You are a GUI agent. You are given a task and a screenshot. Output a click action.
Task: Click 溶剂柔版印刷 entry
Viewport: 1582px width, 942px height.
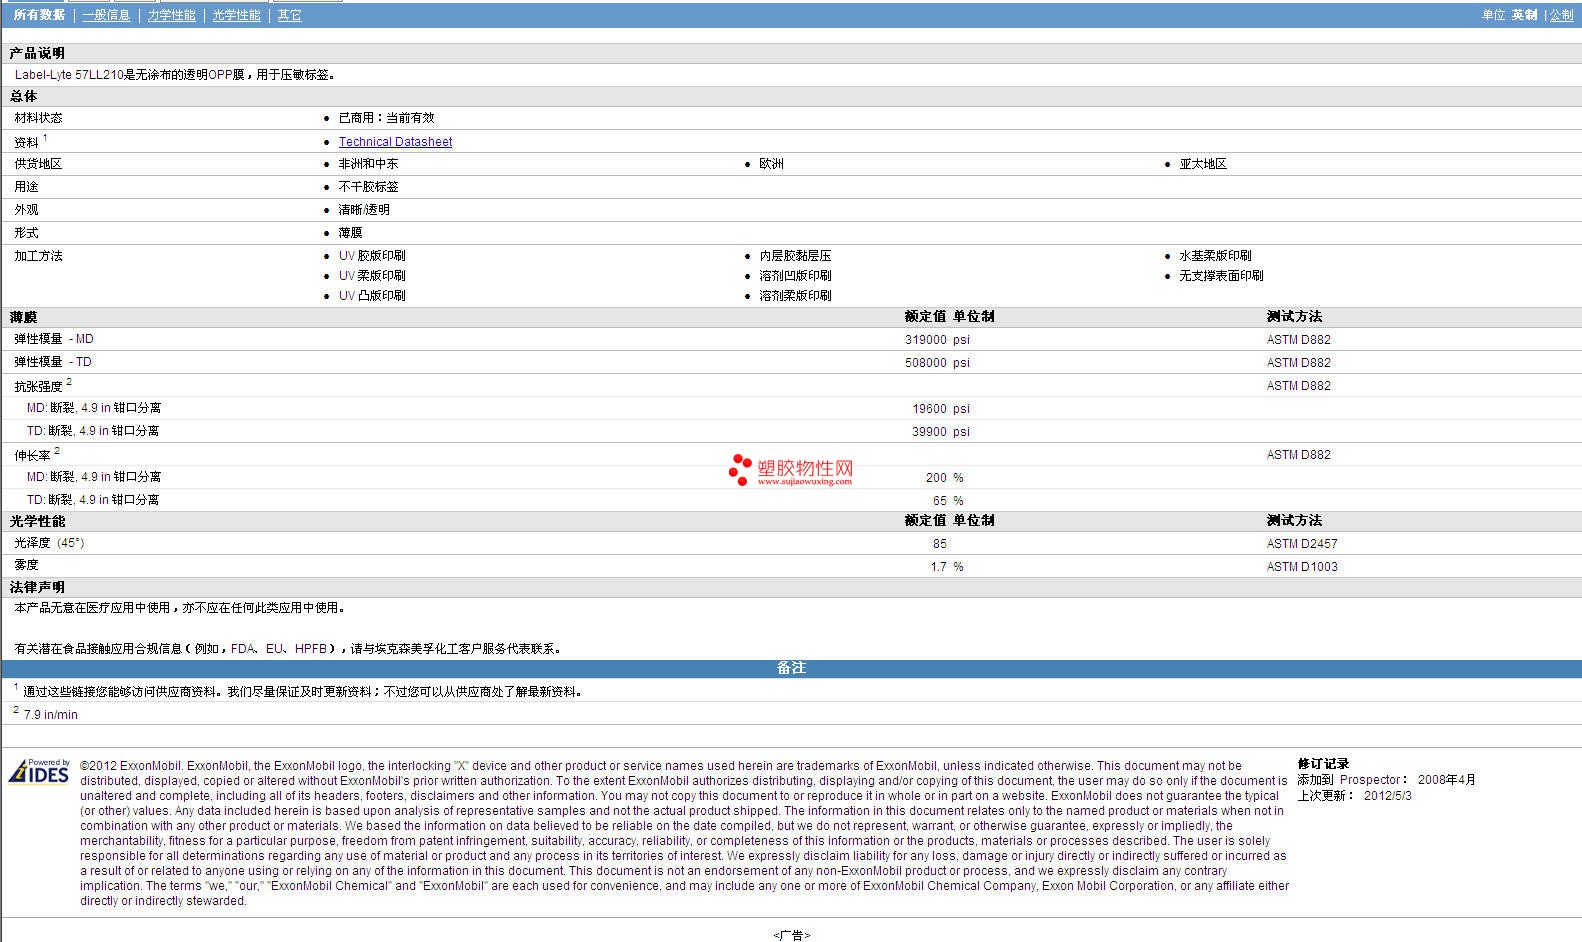tap(795, 296)
